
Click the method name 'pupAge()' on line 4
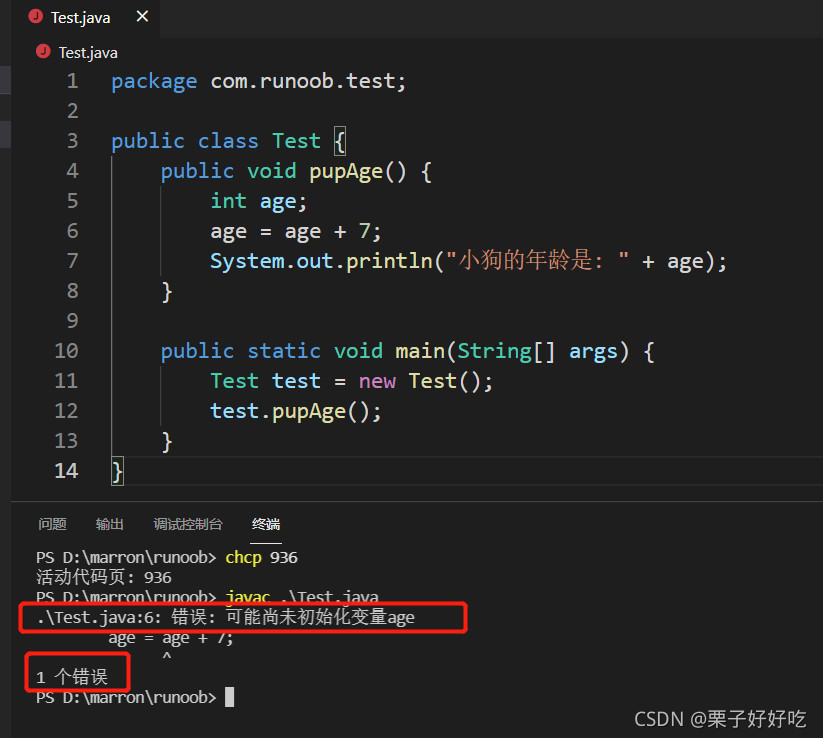[357, 172]
